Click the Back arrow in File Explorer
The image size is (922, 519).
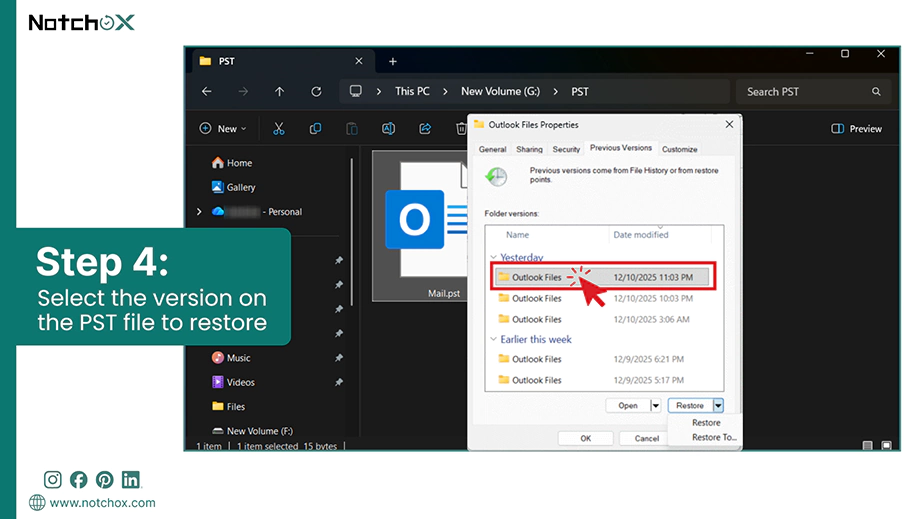point(206,92)
